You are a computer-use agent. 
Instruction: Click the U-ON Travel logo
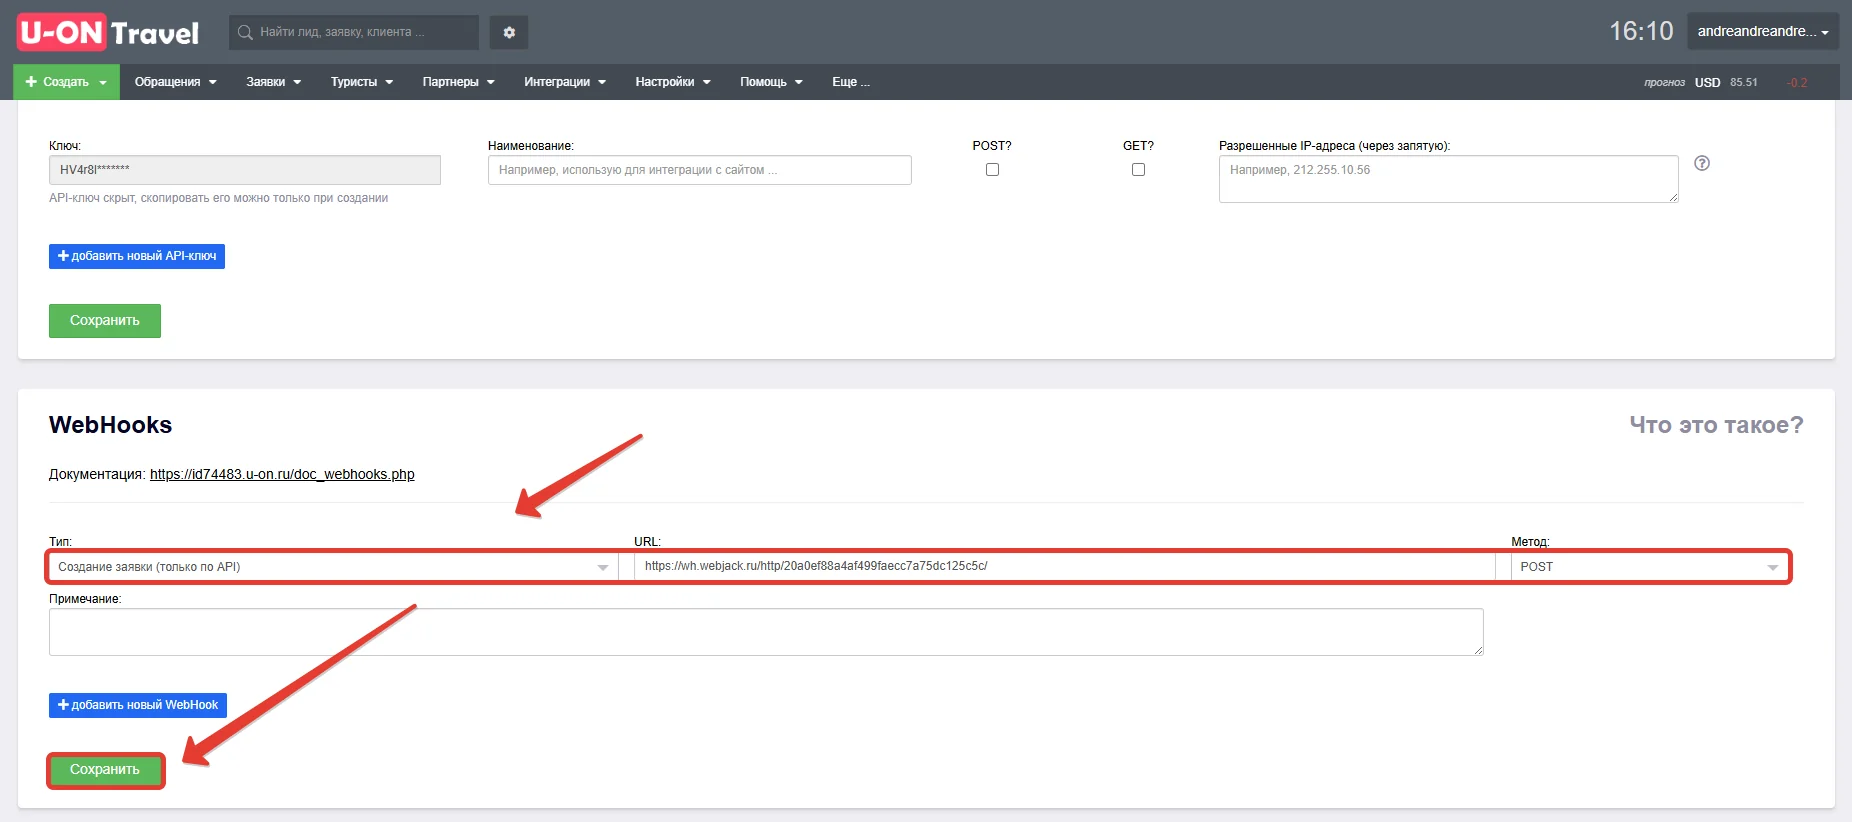108,33
